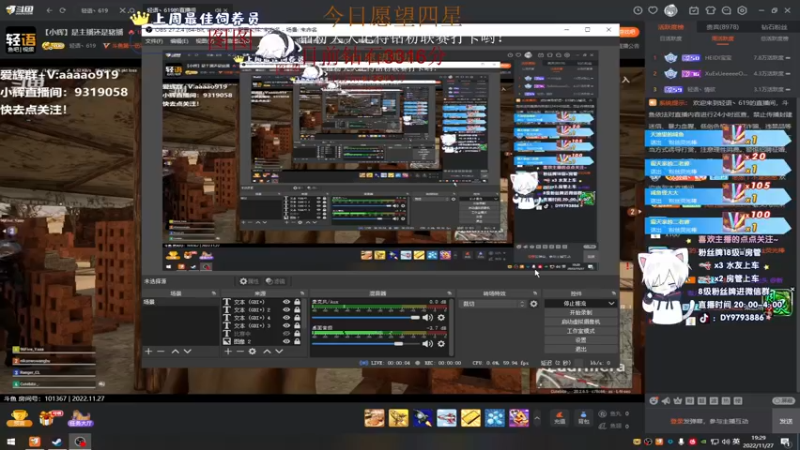
Task: Adjust the microphone/Aux volume slider
Action: pos(365,317)
